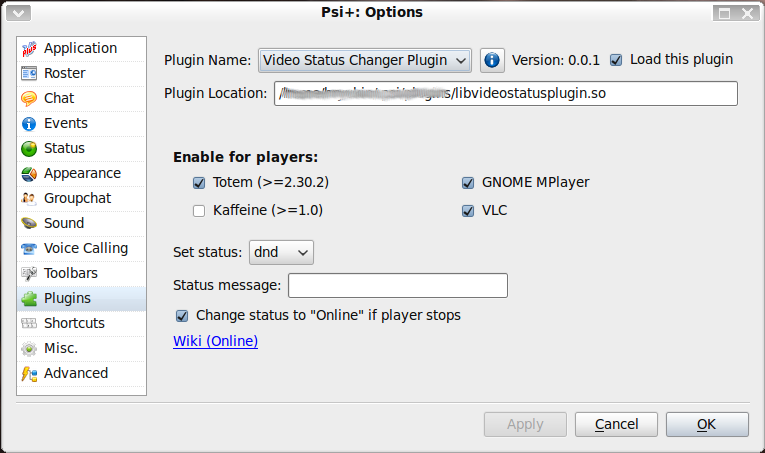Disable the Totem player checkbox
The width and height of the screenshot is (765, 453).
(199, 183)
